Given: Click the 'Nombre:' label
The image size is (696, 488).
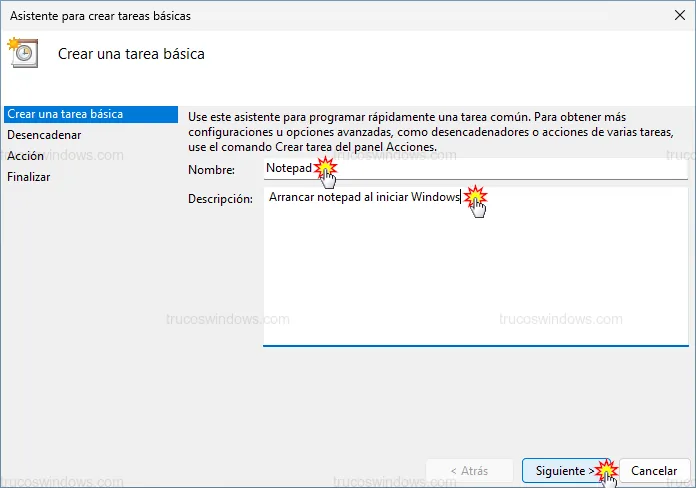Looking at the screenshot, I should (211, 171).
